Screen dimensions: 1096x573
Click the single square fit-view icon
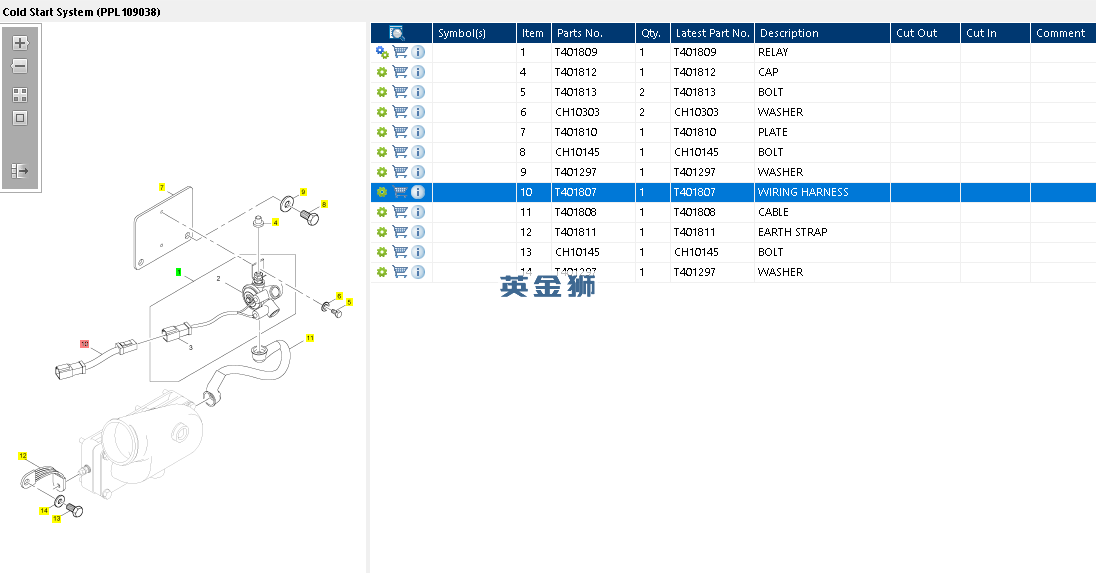(x=20, y=118)
